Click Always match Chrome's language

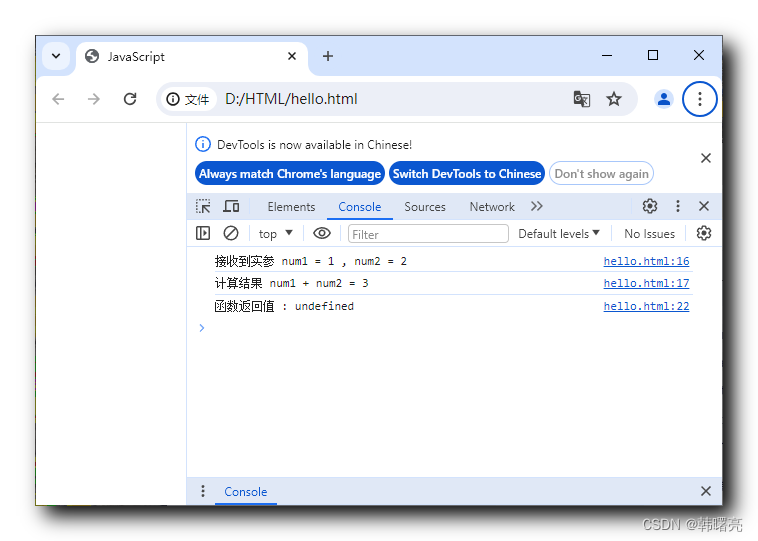point(290,174)
